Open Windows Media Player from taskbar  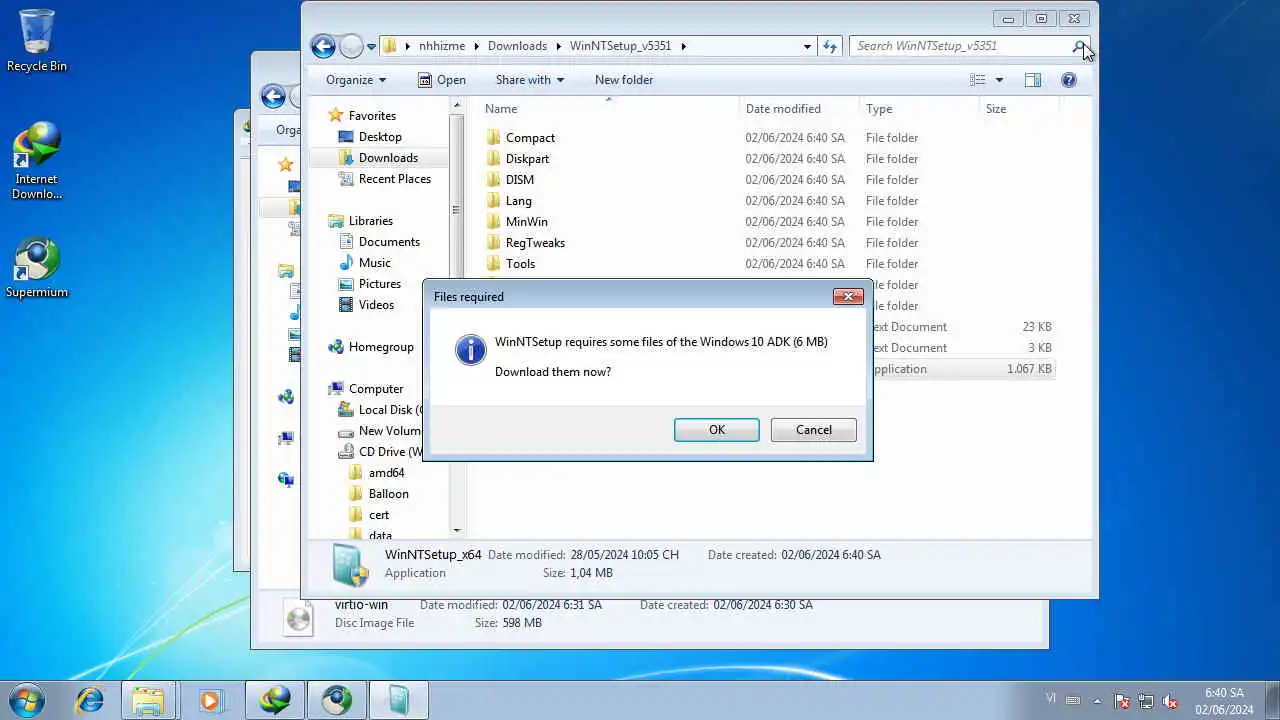click(x=210, y=700)
